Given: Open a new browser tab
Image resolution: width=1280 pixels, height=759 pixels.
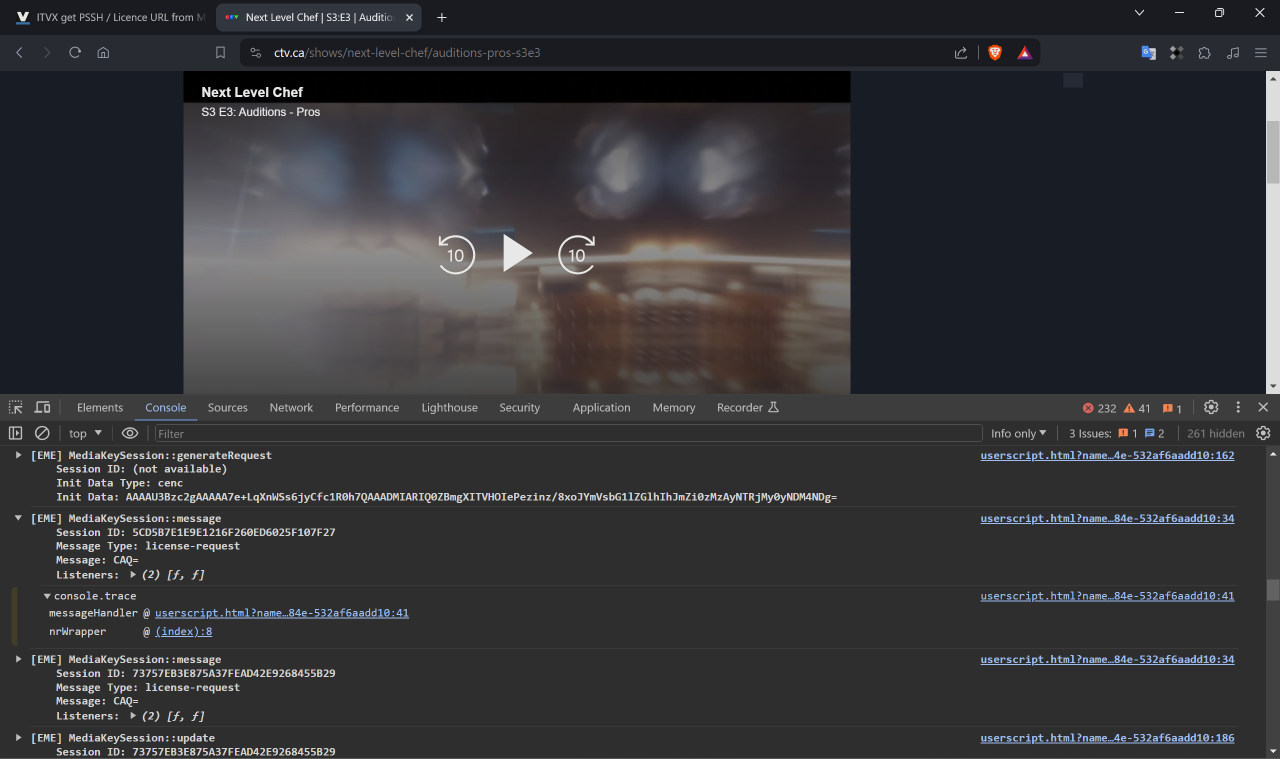Looking at the screenshot, I should click(x=442, y=17).
